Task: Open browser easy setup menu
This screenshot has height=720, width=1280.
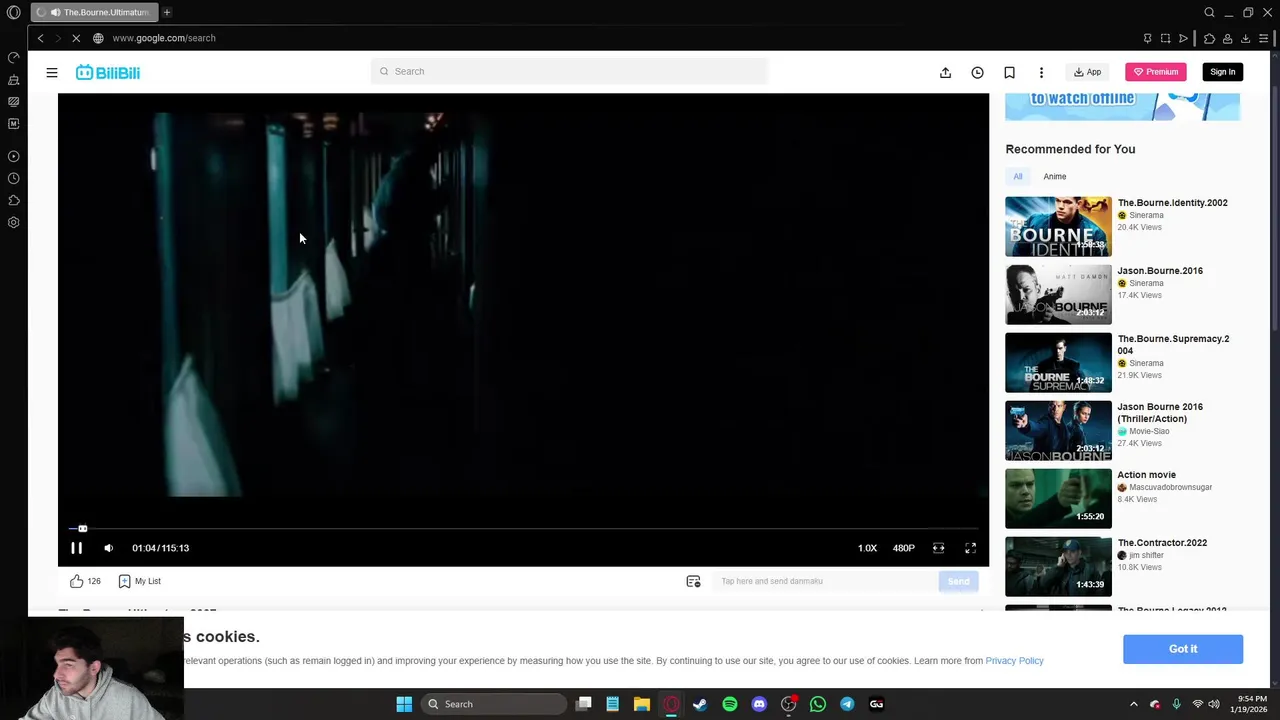Action: [x=1263, y=38]
